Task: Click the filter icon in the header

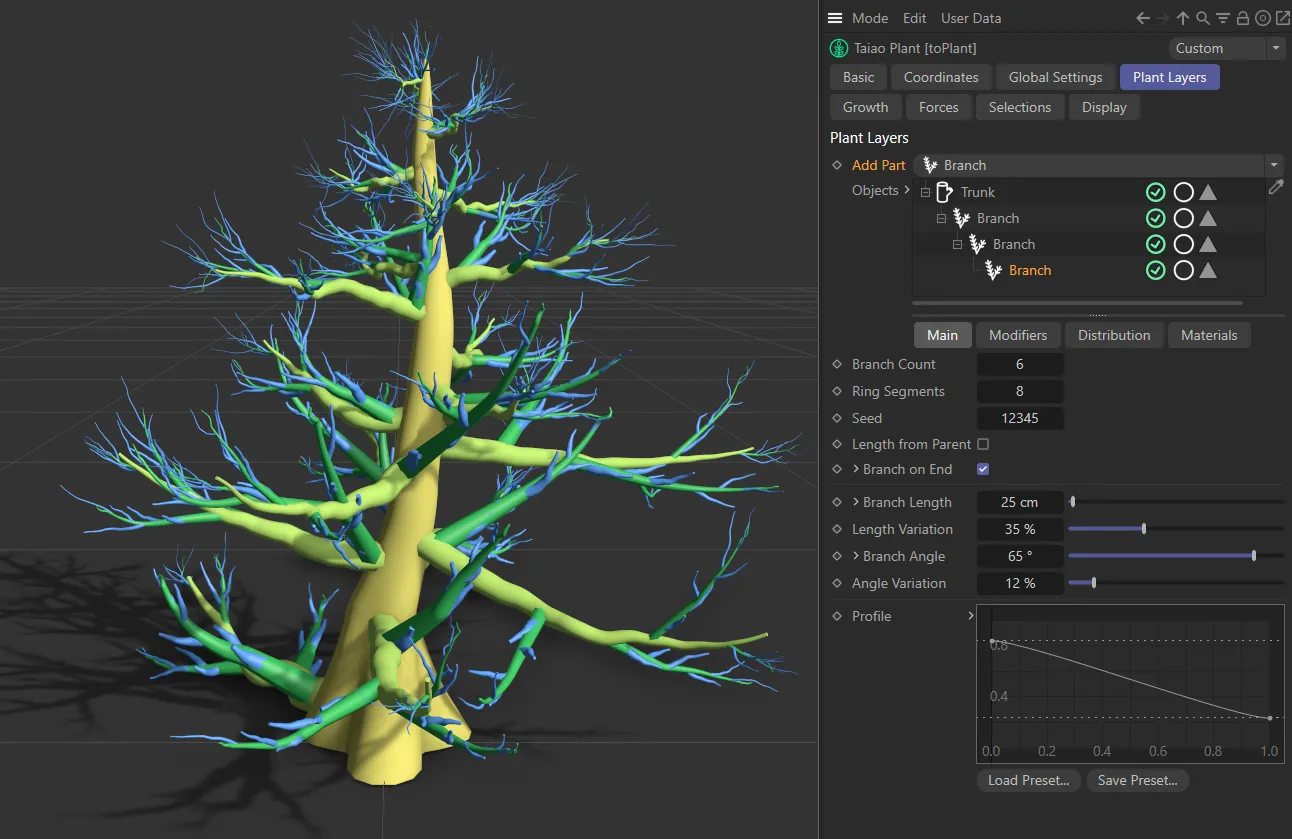Action: point(1223,18)
